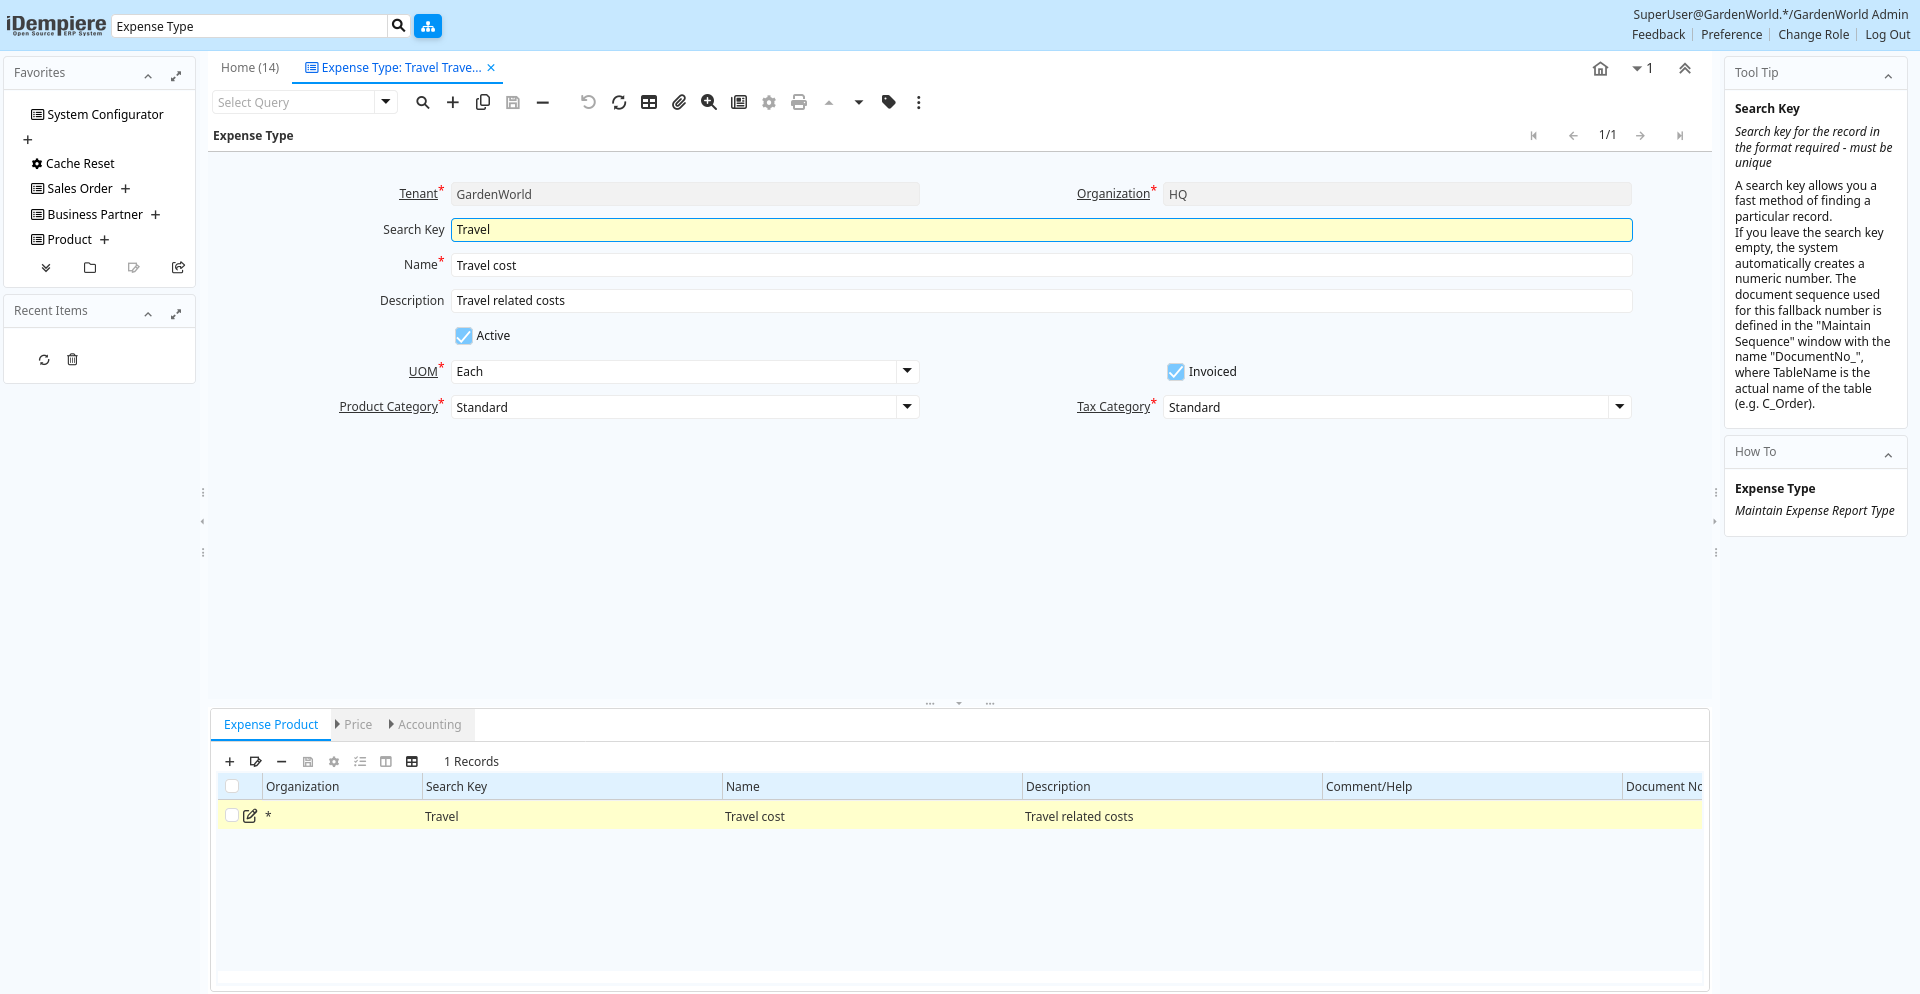Click the Log Out link
Image resolution: width=1920 pixels, height=994 pixels.
[x=1887, y=35]
